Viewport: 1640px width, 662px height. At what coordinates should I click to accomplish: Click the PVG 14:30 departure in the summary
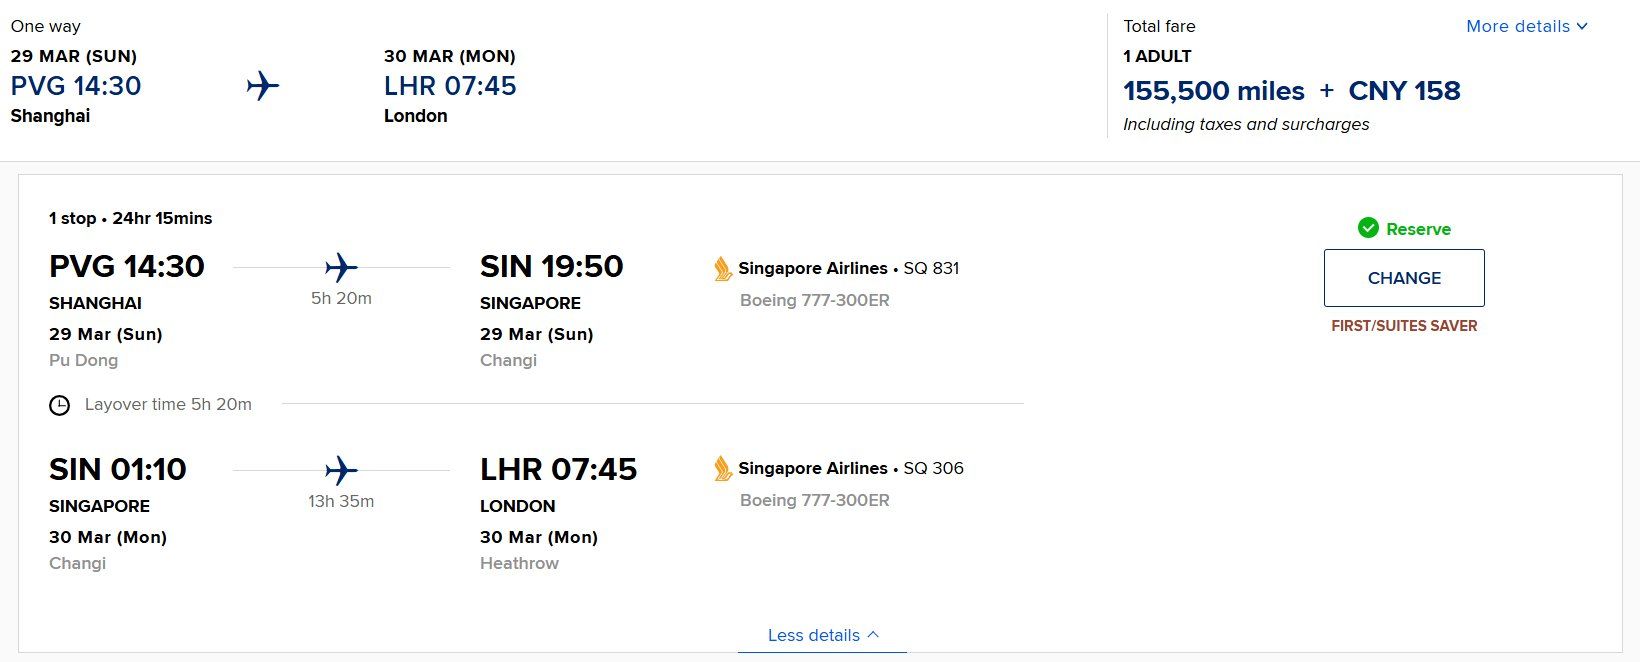click(76, 86)
